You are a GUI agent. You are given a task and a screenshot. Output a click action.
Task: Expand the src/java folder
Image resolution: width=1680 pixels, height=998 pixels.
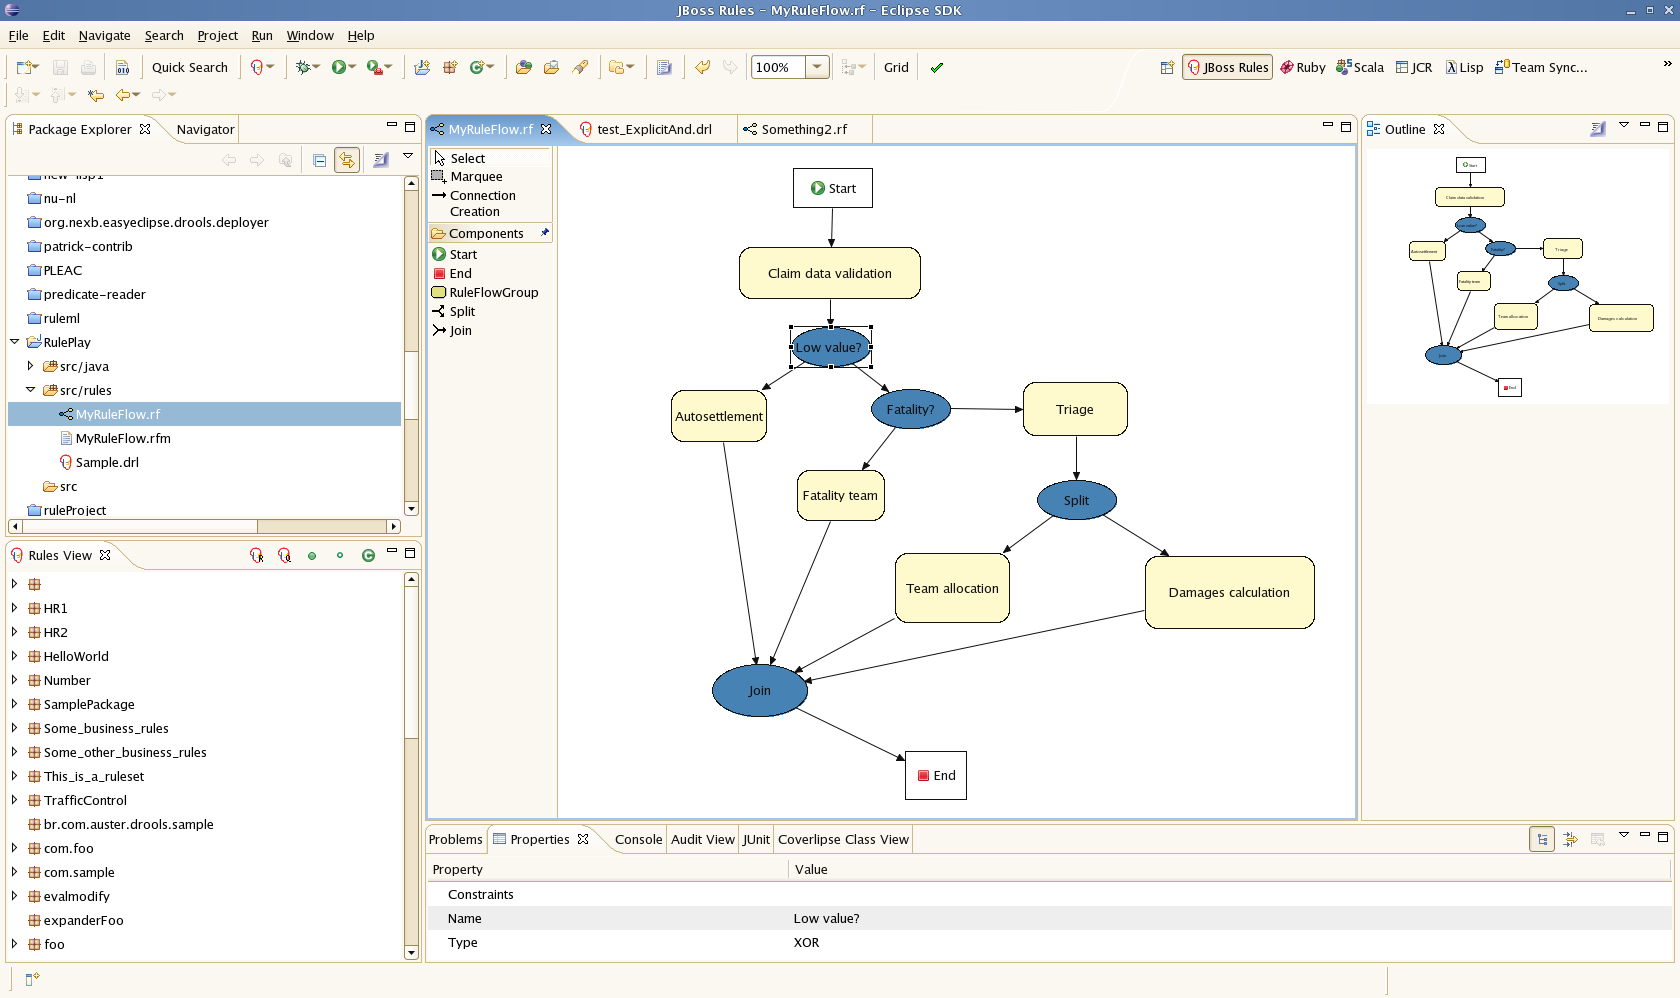tap(30, 367)
